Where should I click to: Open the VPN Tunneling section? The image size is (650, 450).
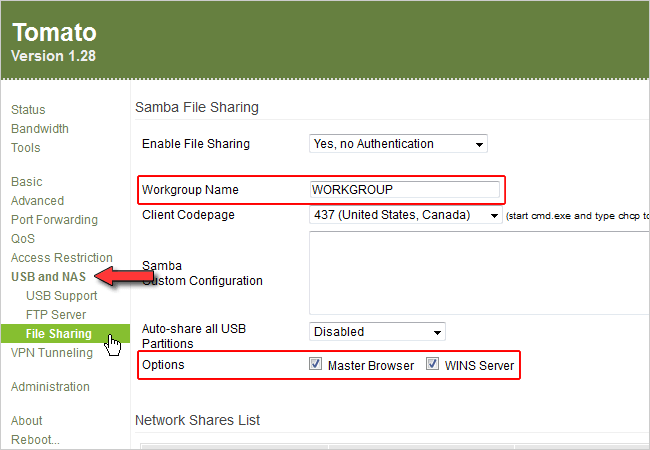(52, 353)
